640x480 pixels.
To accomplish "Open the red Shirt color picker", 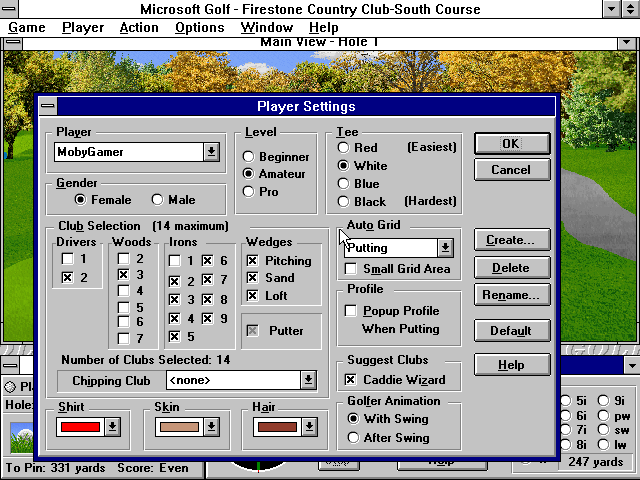I will (112, 427).
